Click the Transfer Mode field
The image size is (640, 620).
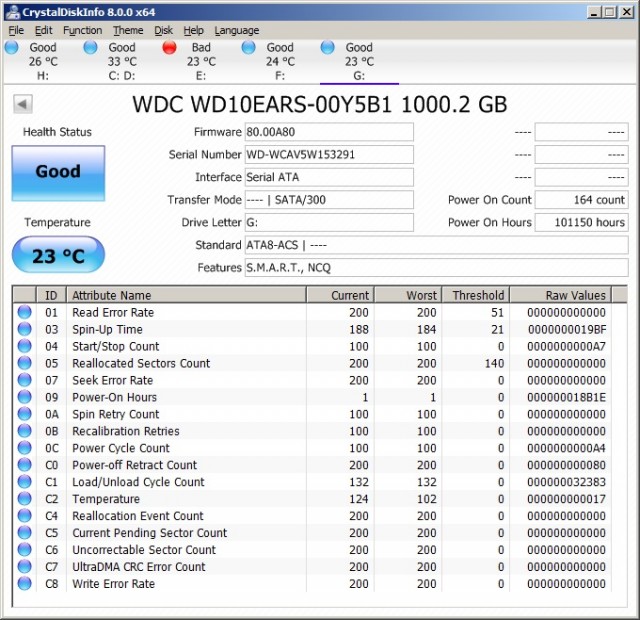(x=329, y=200)
